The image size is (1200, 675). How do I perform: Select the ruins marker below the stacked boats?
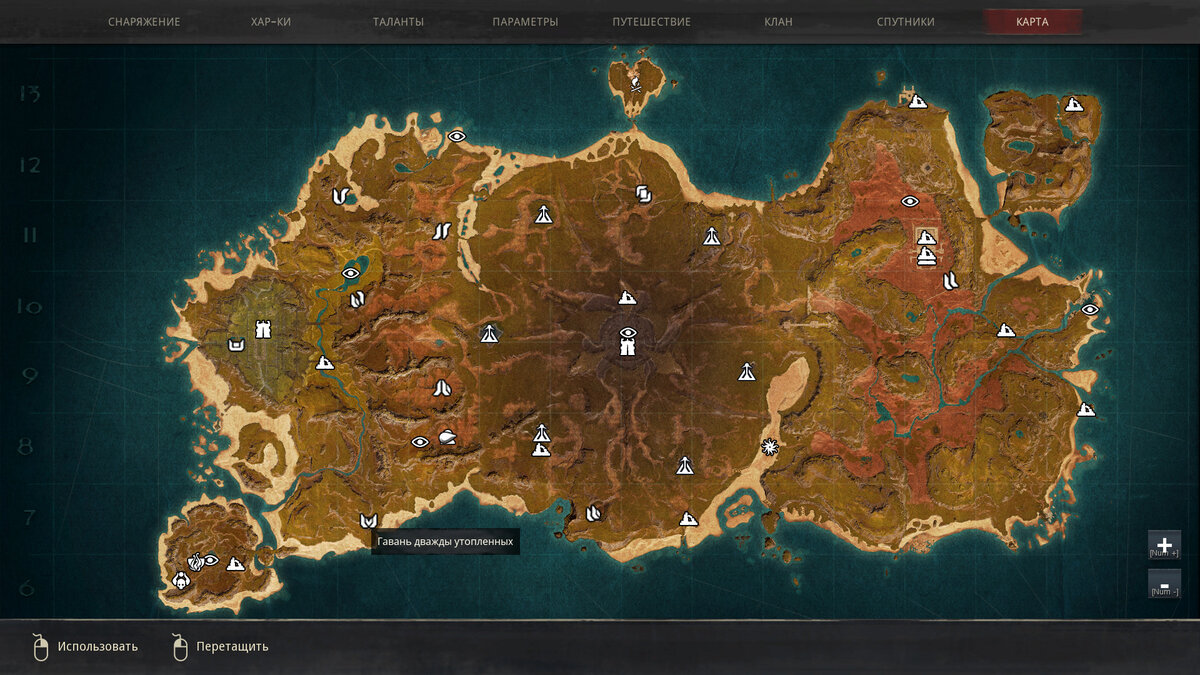[x=950, y=280]
